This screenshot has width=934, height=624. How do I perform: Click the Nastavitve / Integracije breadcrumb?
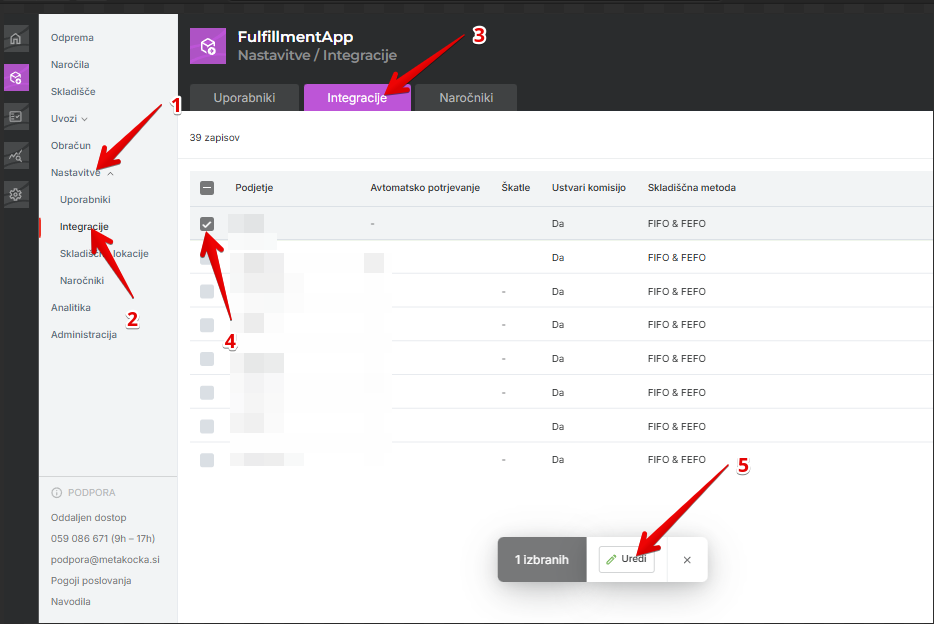[317, 55]
